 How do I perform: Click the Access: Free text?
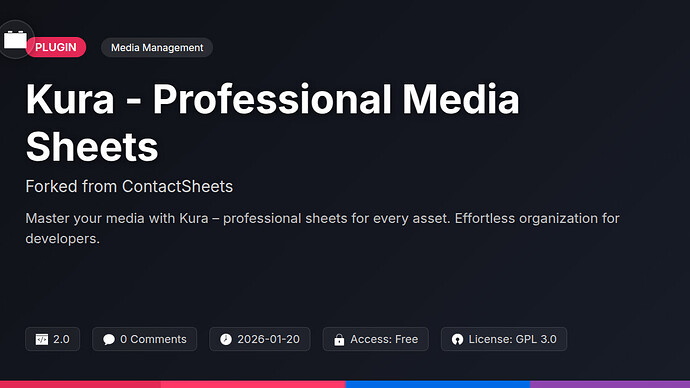click(384, 339)
